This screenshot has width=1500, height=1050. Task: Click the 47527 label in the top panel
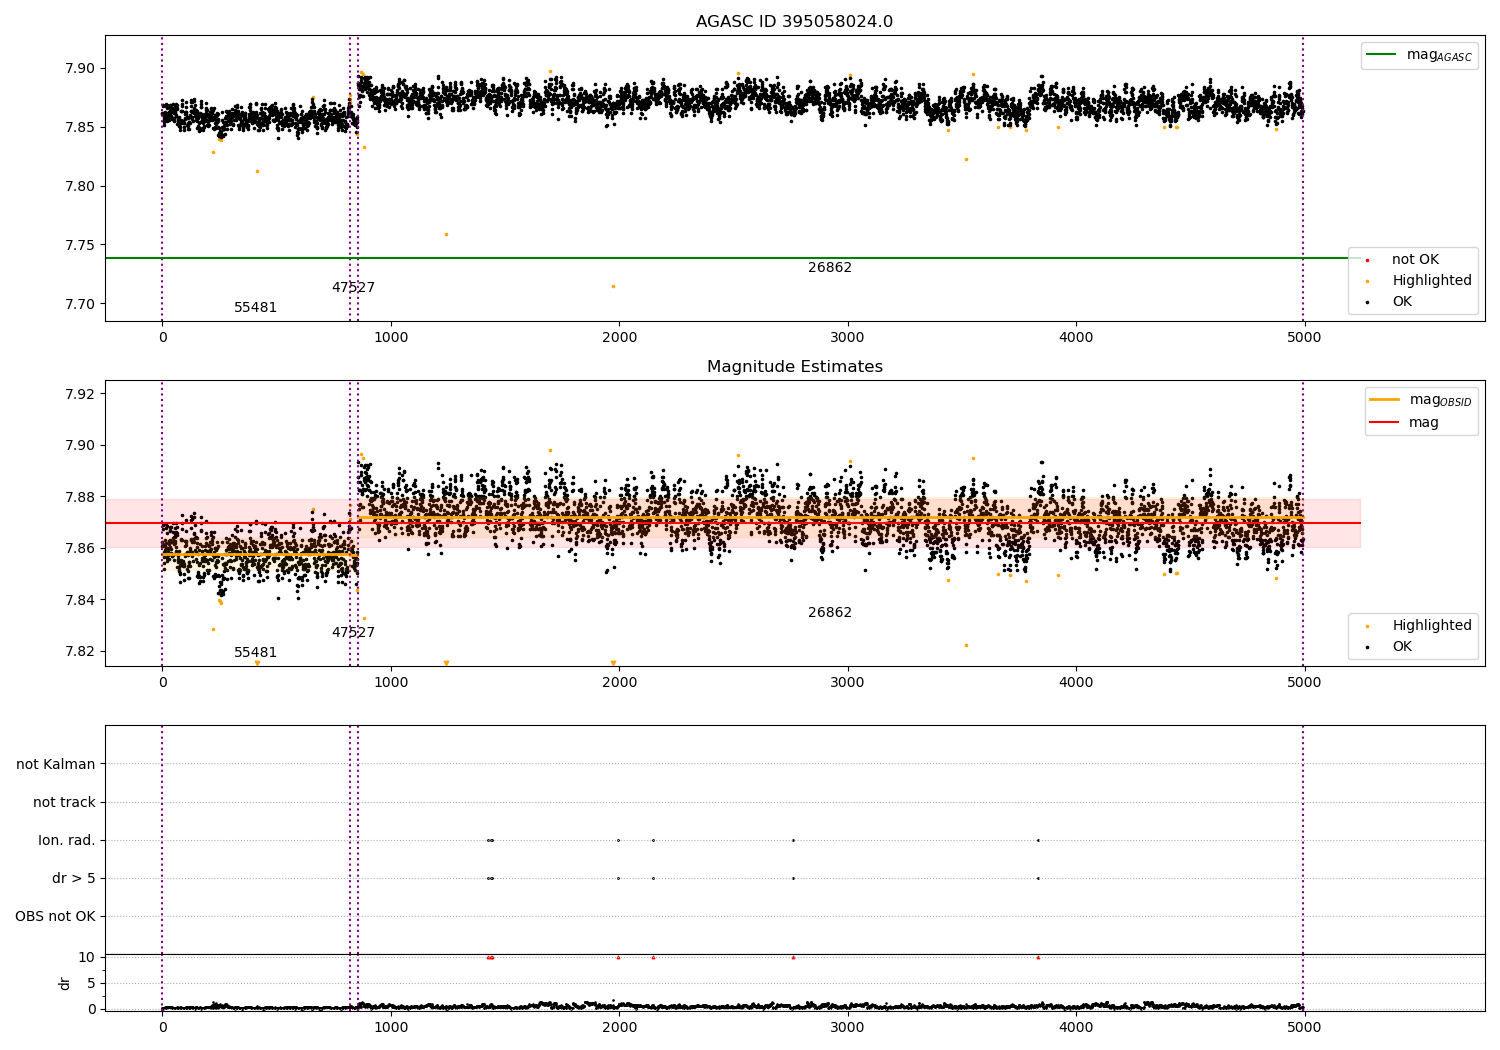[x=353, y=288]
